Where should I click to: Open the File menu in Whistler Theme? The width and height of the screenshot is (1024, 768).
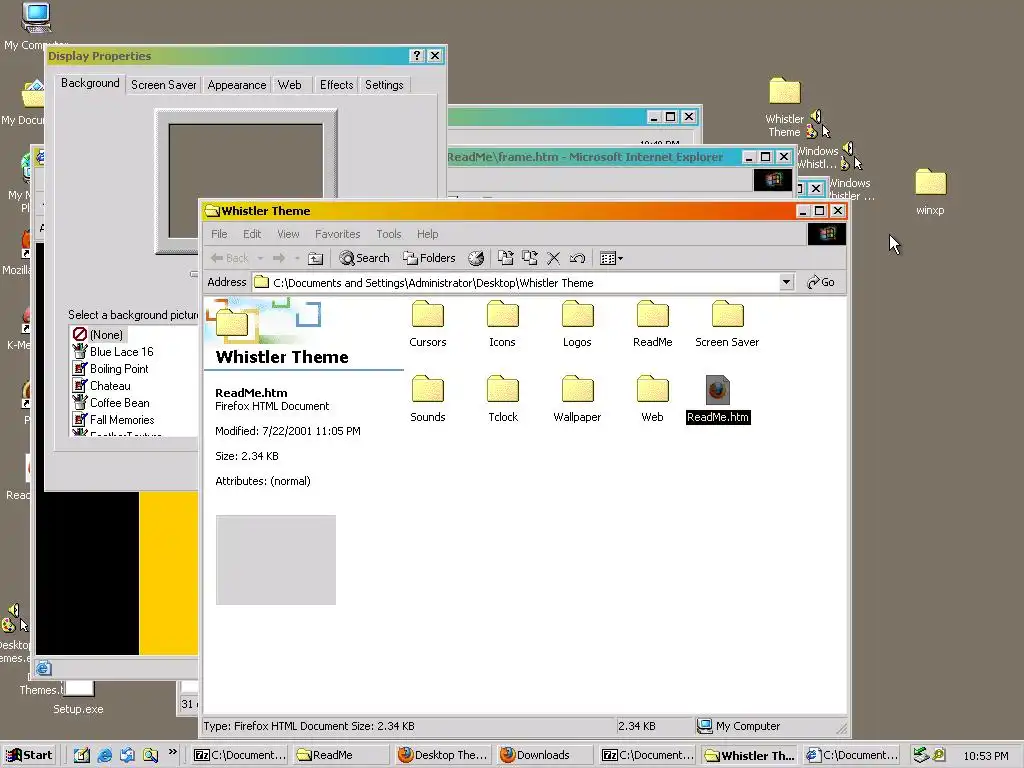tap(219, 234)
